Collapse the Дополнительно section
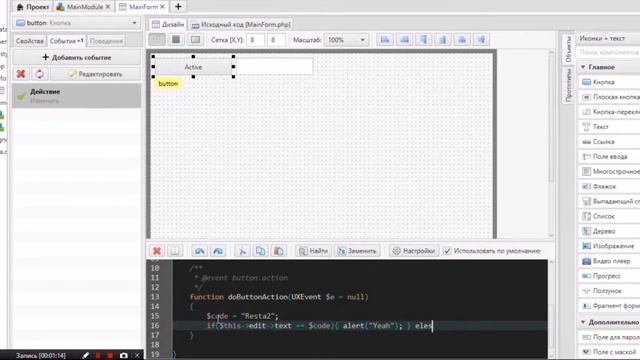 click(583, 322)
